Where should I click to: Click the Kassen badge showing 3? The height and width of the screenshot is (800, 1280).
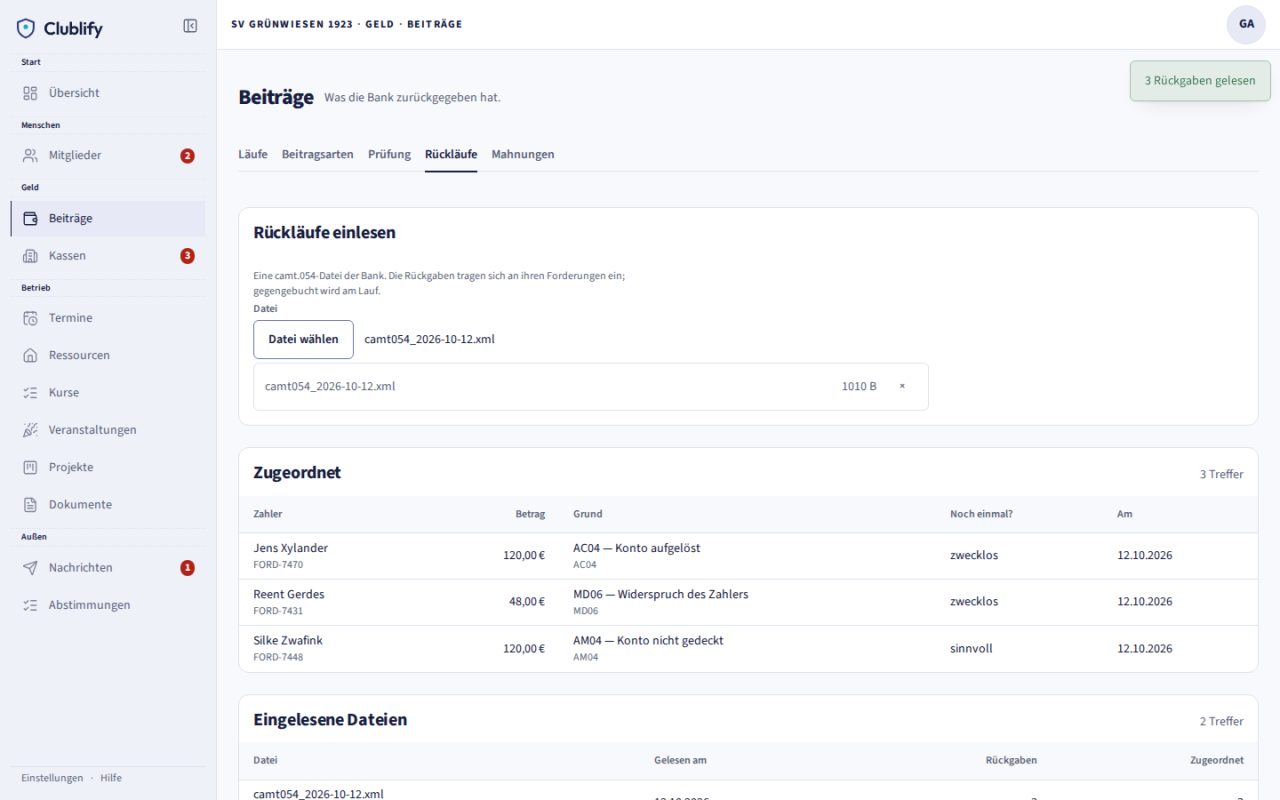click(187, 256)
